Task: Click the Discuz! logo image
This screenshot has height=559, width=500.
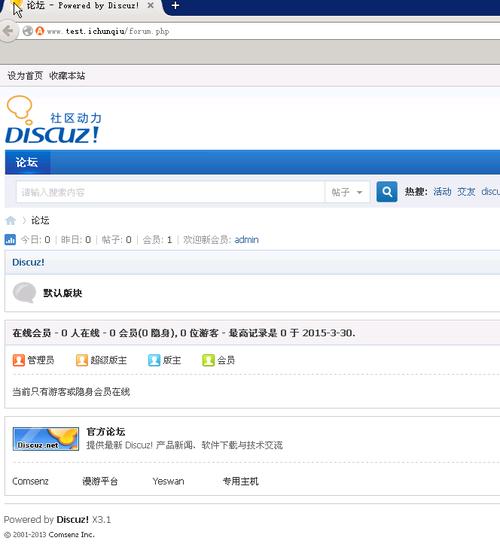Action: pos(53,120)
